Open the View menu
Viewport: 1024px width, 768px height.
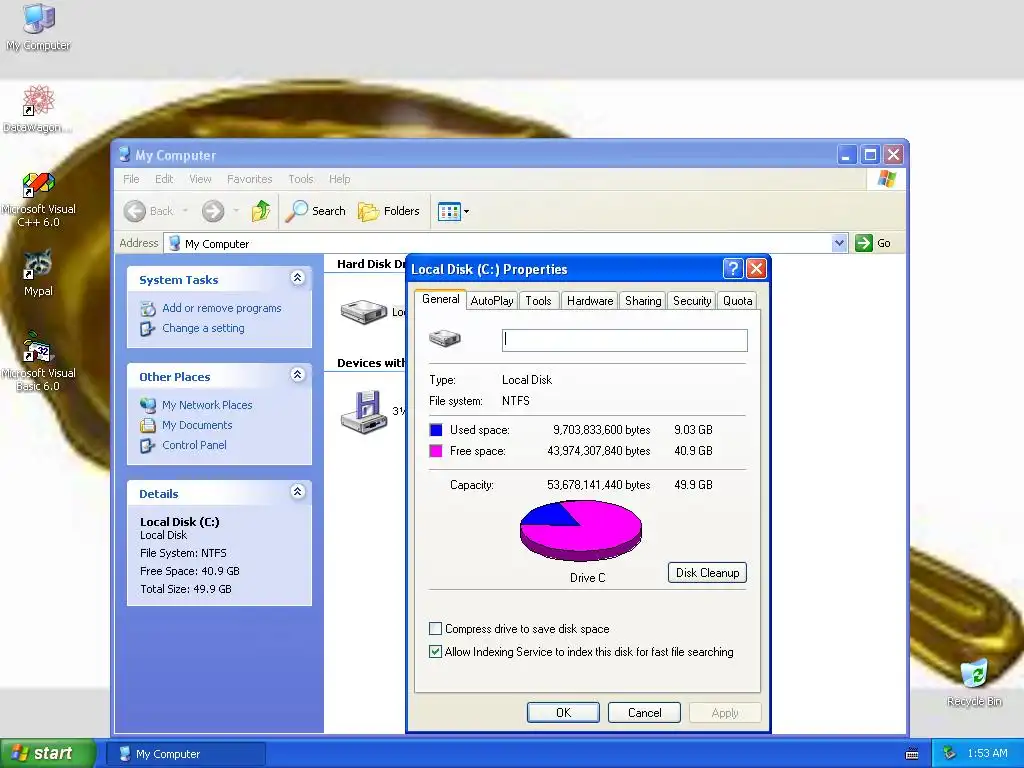(200, 179)
